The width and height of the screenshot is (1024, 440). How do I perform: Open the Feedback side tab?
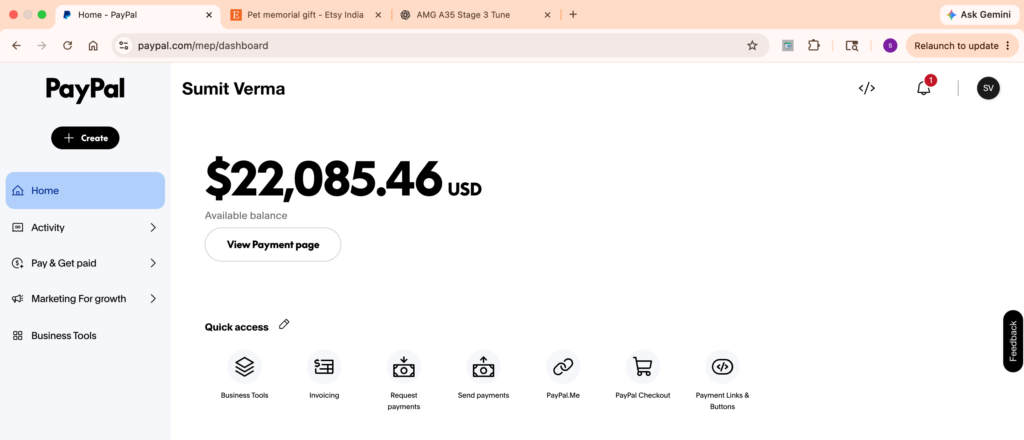(1013, 341)
